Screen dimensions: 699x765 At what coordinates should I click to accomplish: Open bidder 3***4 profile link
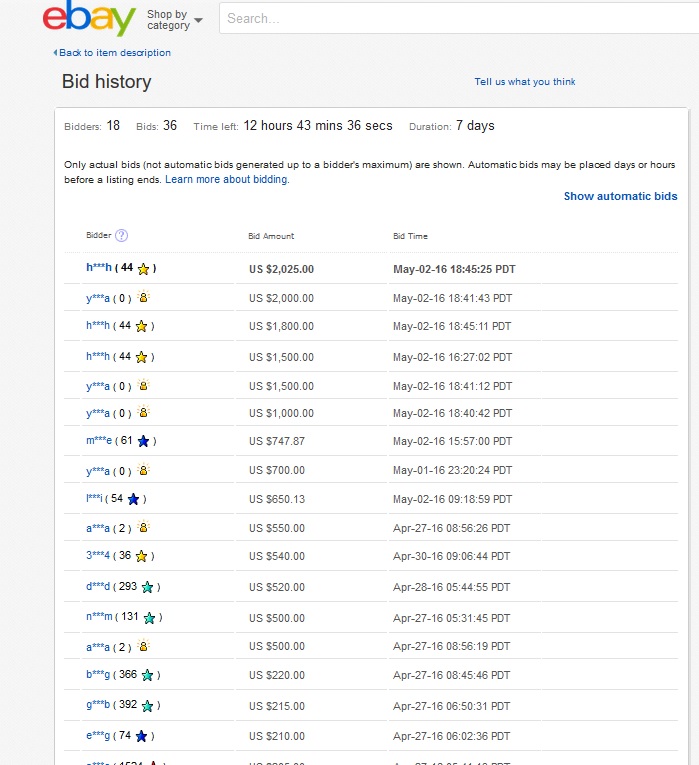tap(98, 556)
